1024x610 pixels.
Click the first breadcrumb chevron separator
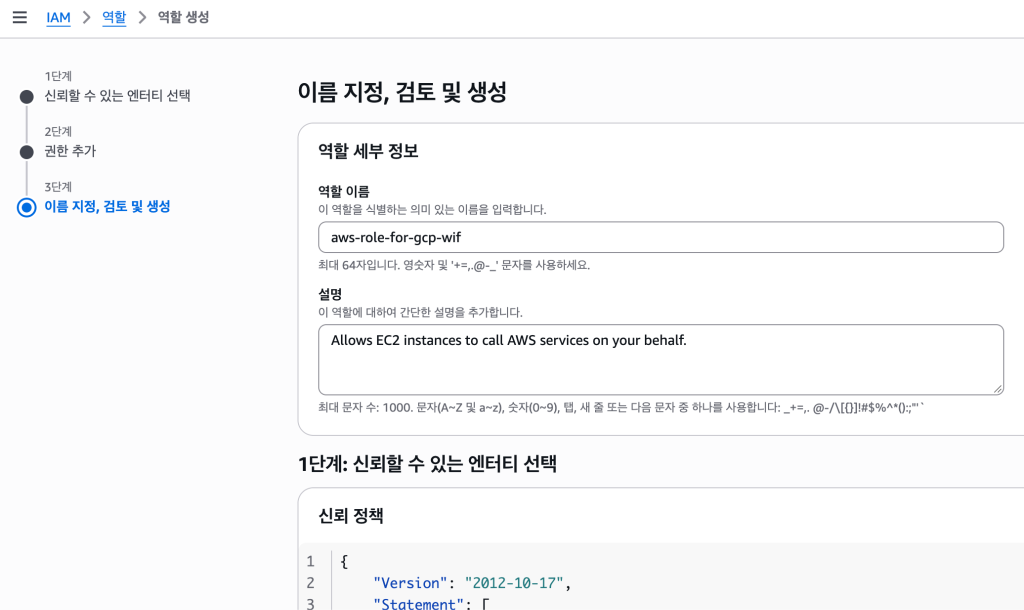click(86, 18)
